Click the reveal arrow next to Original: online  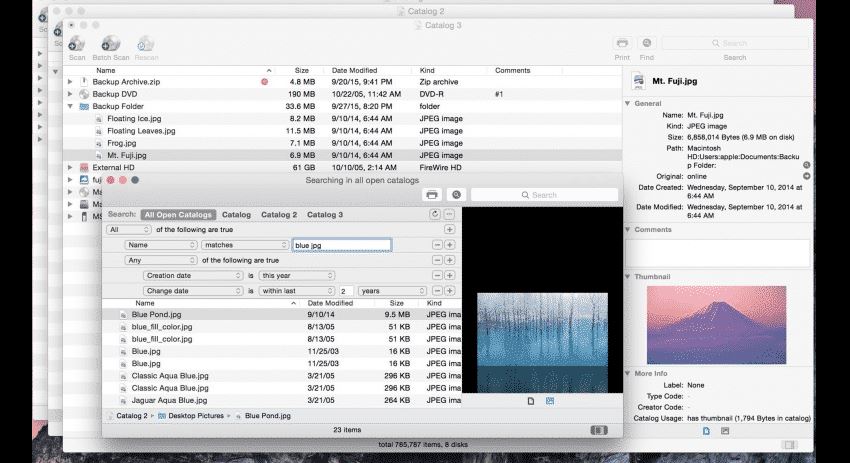[807, 176]
